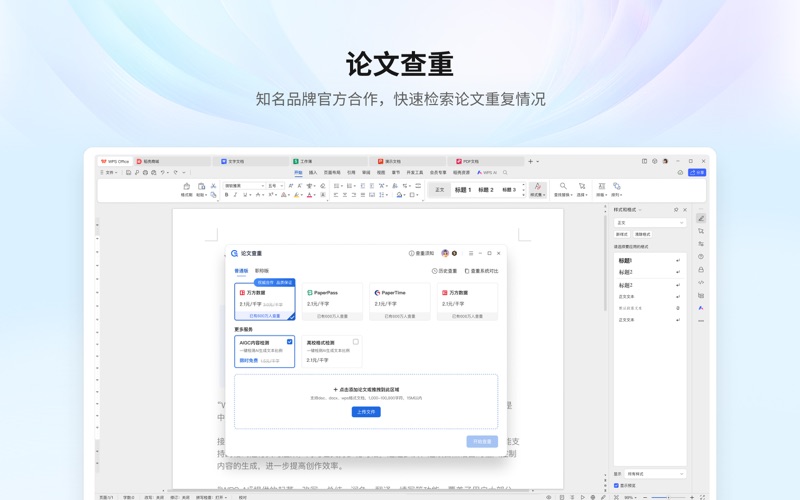Open the font name dropdown
The width and height of the screenshot is (800, 500).
(263, 186)
